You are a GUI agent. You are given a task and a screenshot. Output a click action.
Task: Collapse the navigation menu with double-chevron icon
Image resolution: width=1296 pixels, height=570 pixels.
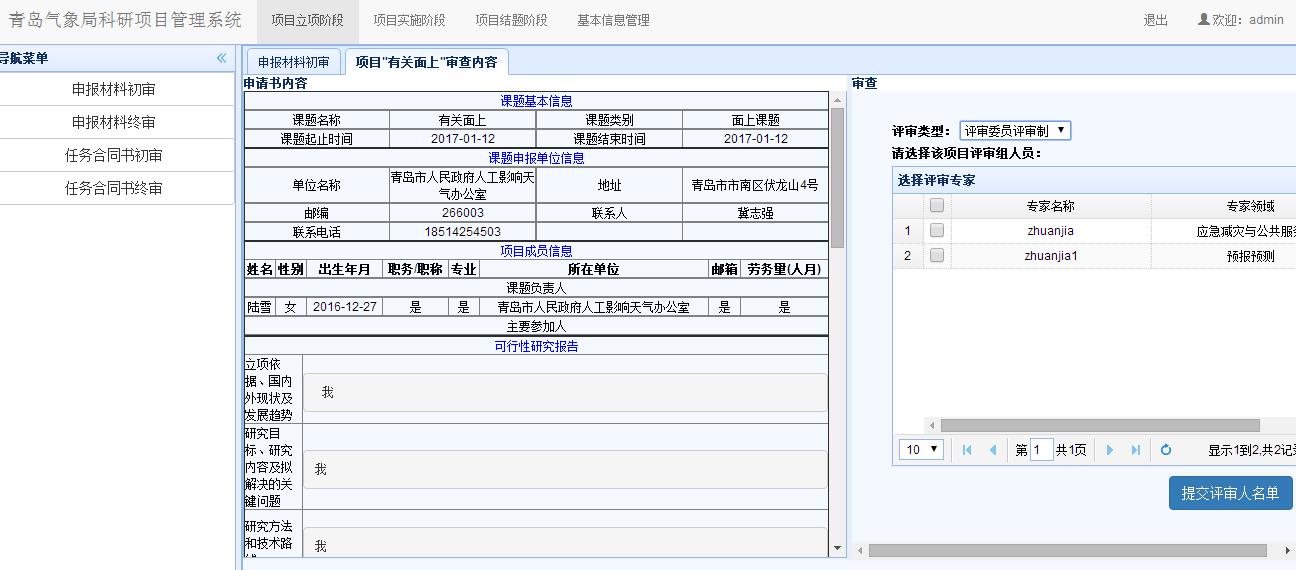click(221, 58)
